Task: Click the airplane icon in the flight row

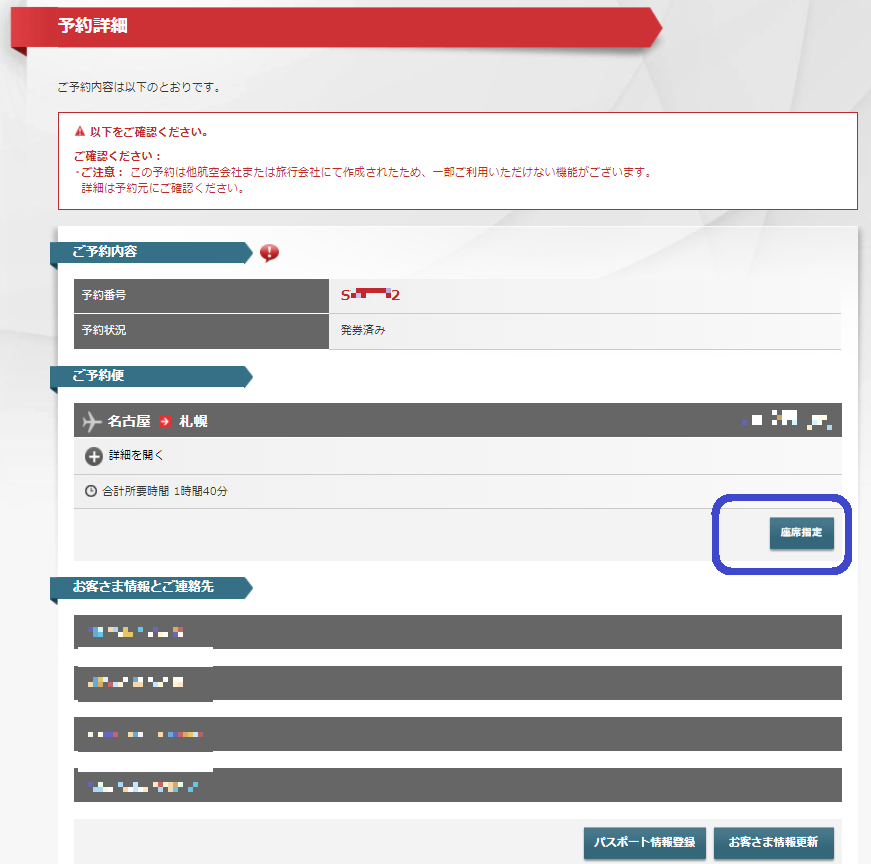Action: pyautogui.click(x=92, y=421)
